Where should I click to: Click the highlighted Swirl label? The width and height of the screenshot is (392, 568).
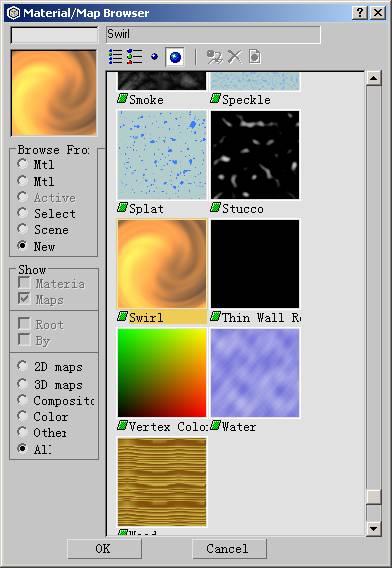pos(146,318)
